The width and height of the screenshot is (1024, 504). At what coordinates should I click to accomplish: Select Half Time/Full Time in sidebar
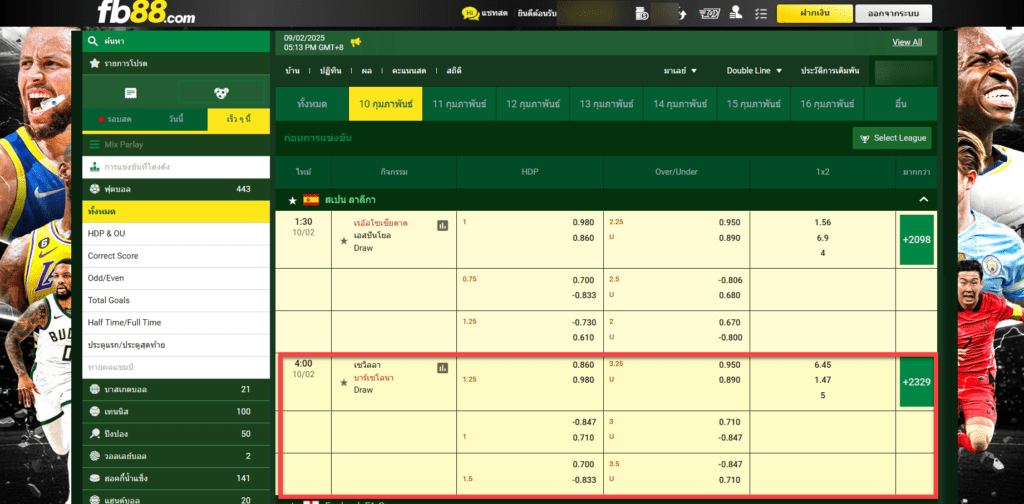click(x=176, y=323)
